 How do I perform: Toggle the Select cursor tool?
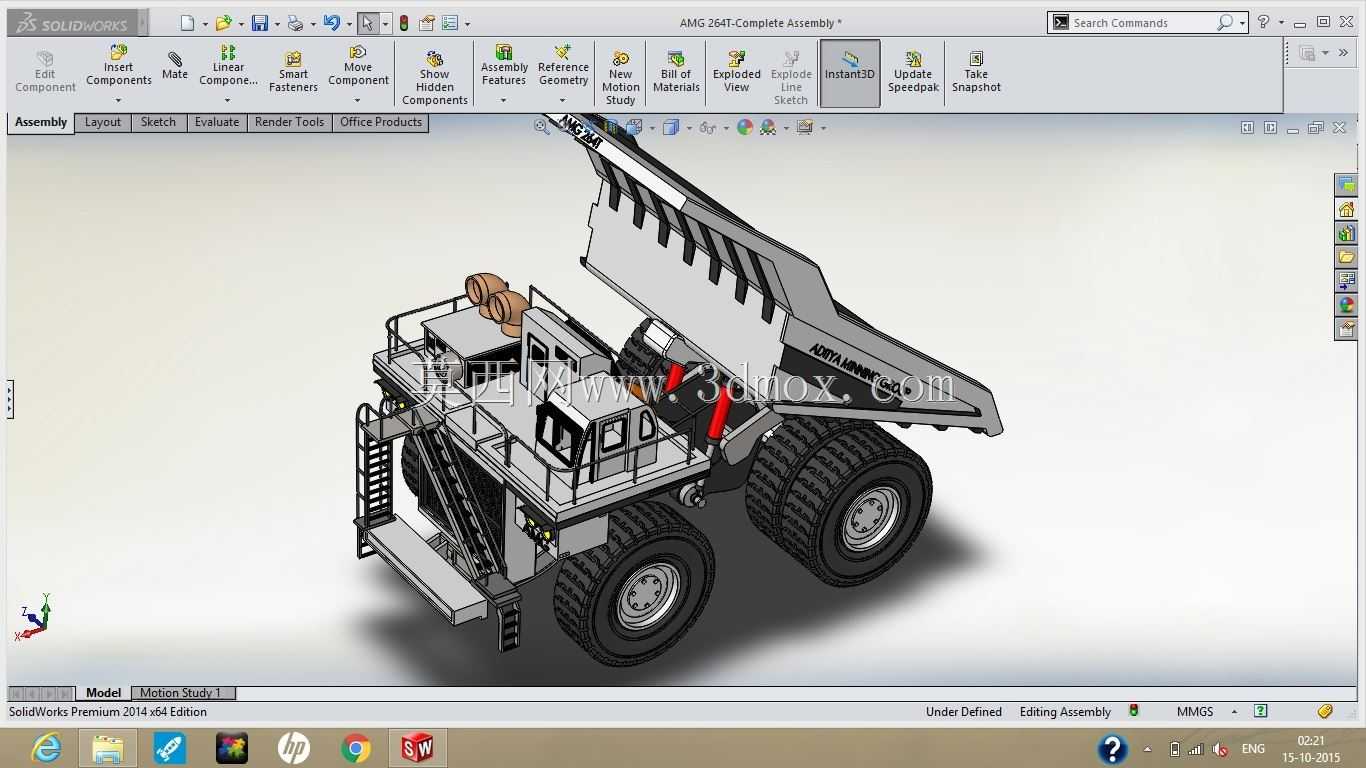click(x=367, y=23)
